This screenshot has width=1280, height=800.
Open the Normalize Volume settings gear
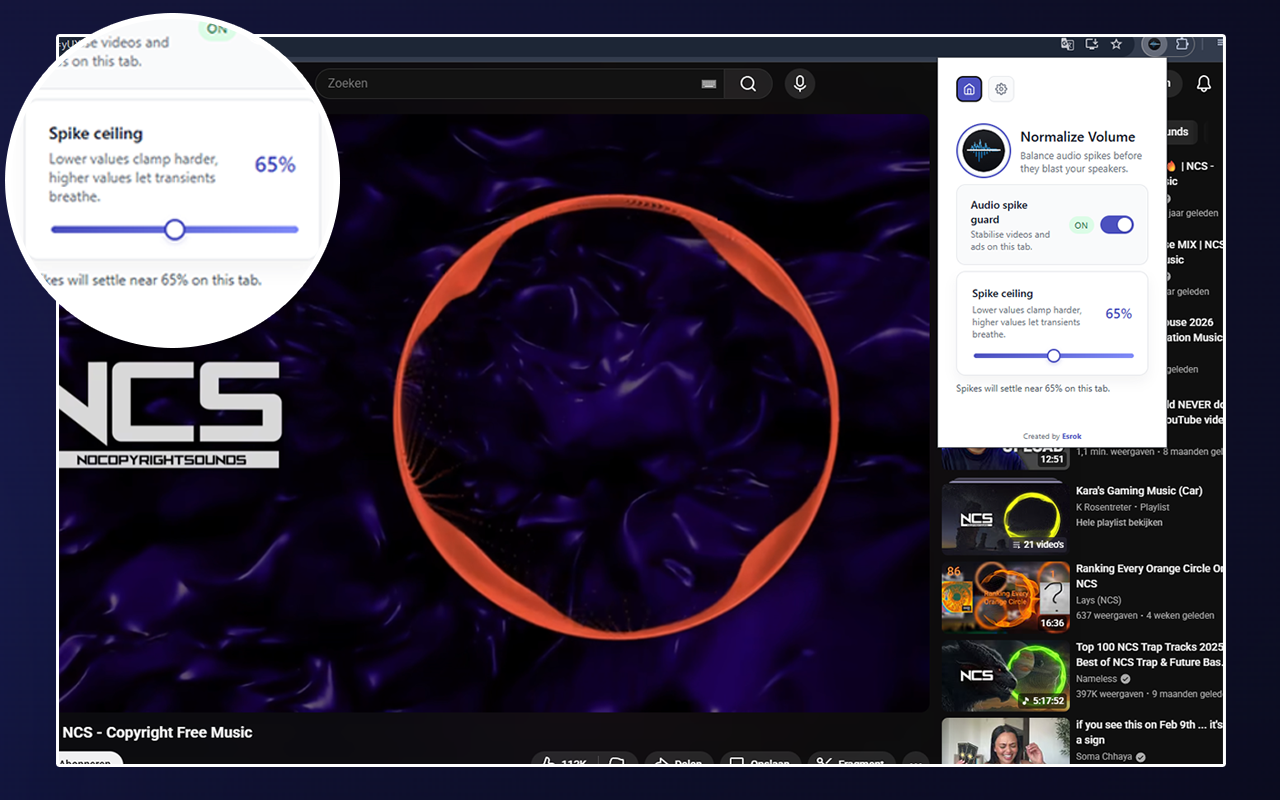tap(1000, 88)
